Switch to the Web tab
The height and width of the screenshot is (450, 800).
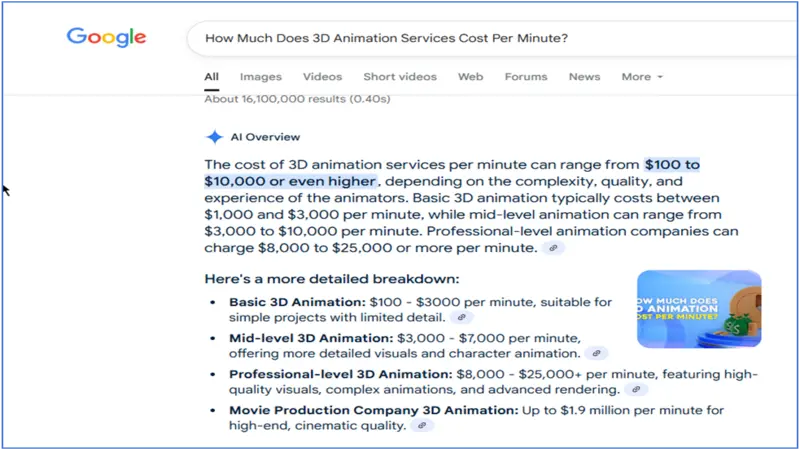click(x=470, y=77)
